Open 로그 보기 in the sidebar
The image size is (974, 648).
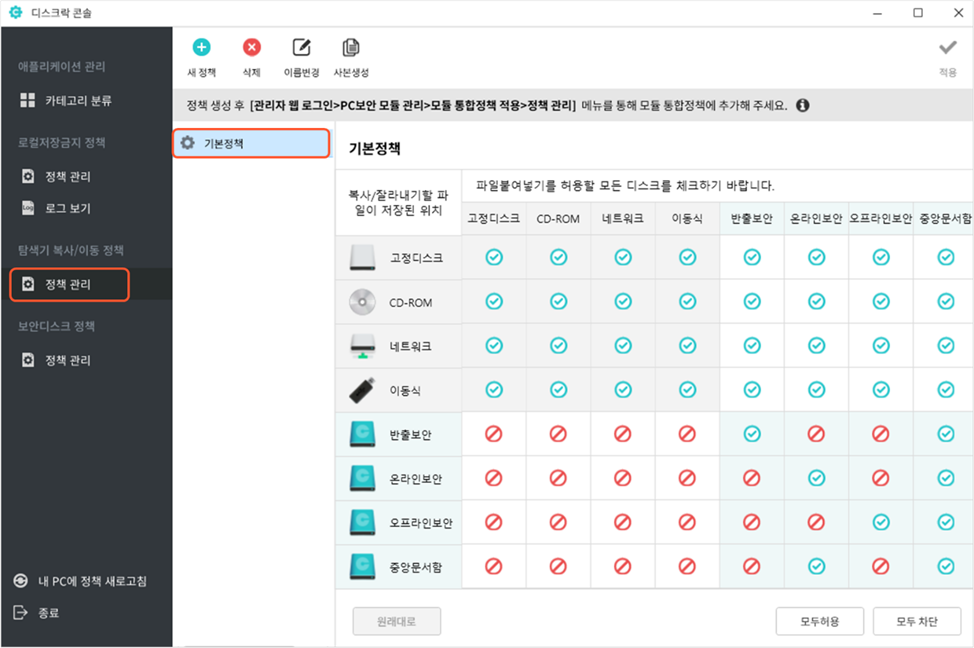pyautogui.click(x=67, y=208)
